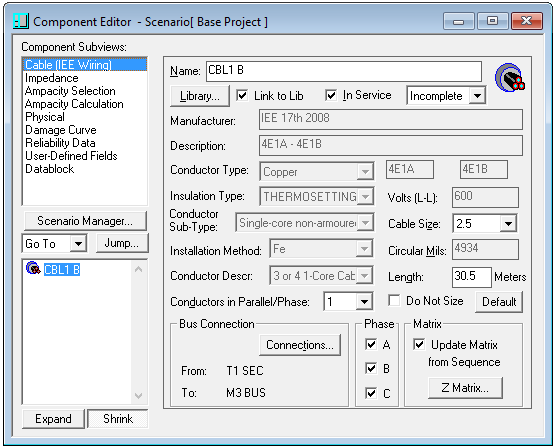The height and width of the screenshot is (446, 553).
Task: Open the Go To dropdown
Action: click(78, 244)
